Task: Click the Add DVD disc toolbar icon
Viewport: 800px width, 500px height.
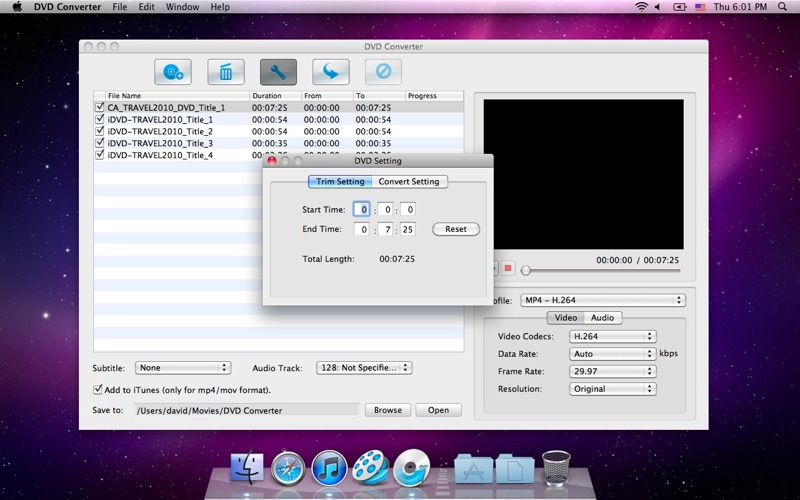Action: click(x=173, y=72)
